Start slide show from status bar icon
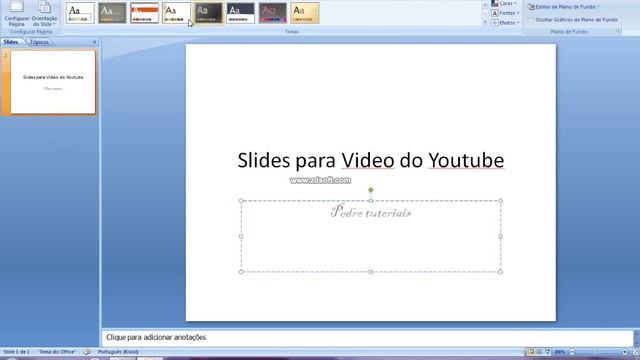 click(548, 352)
